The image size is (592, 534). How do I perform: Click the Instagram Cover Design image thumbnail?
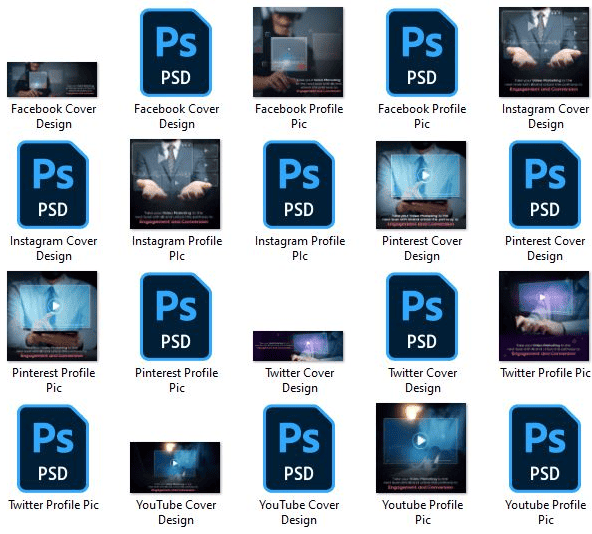point(544,52)
